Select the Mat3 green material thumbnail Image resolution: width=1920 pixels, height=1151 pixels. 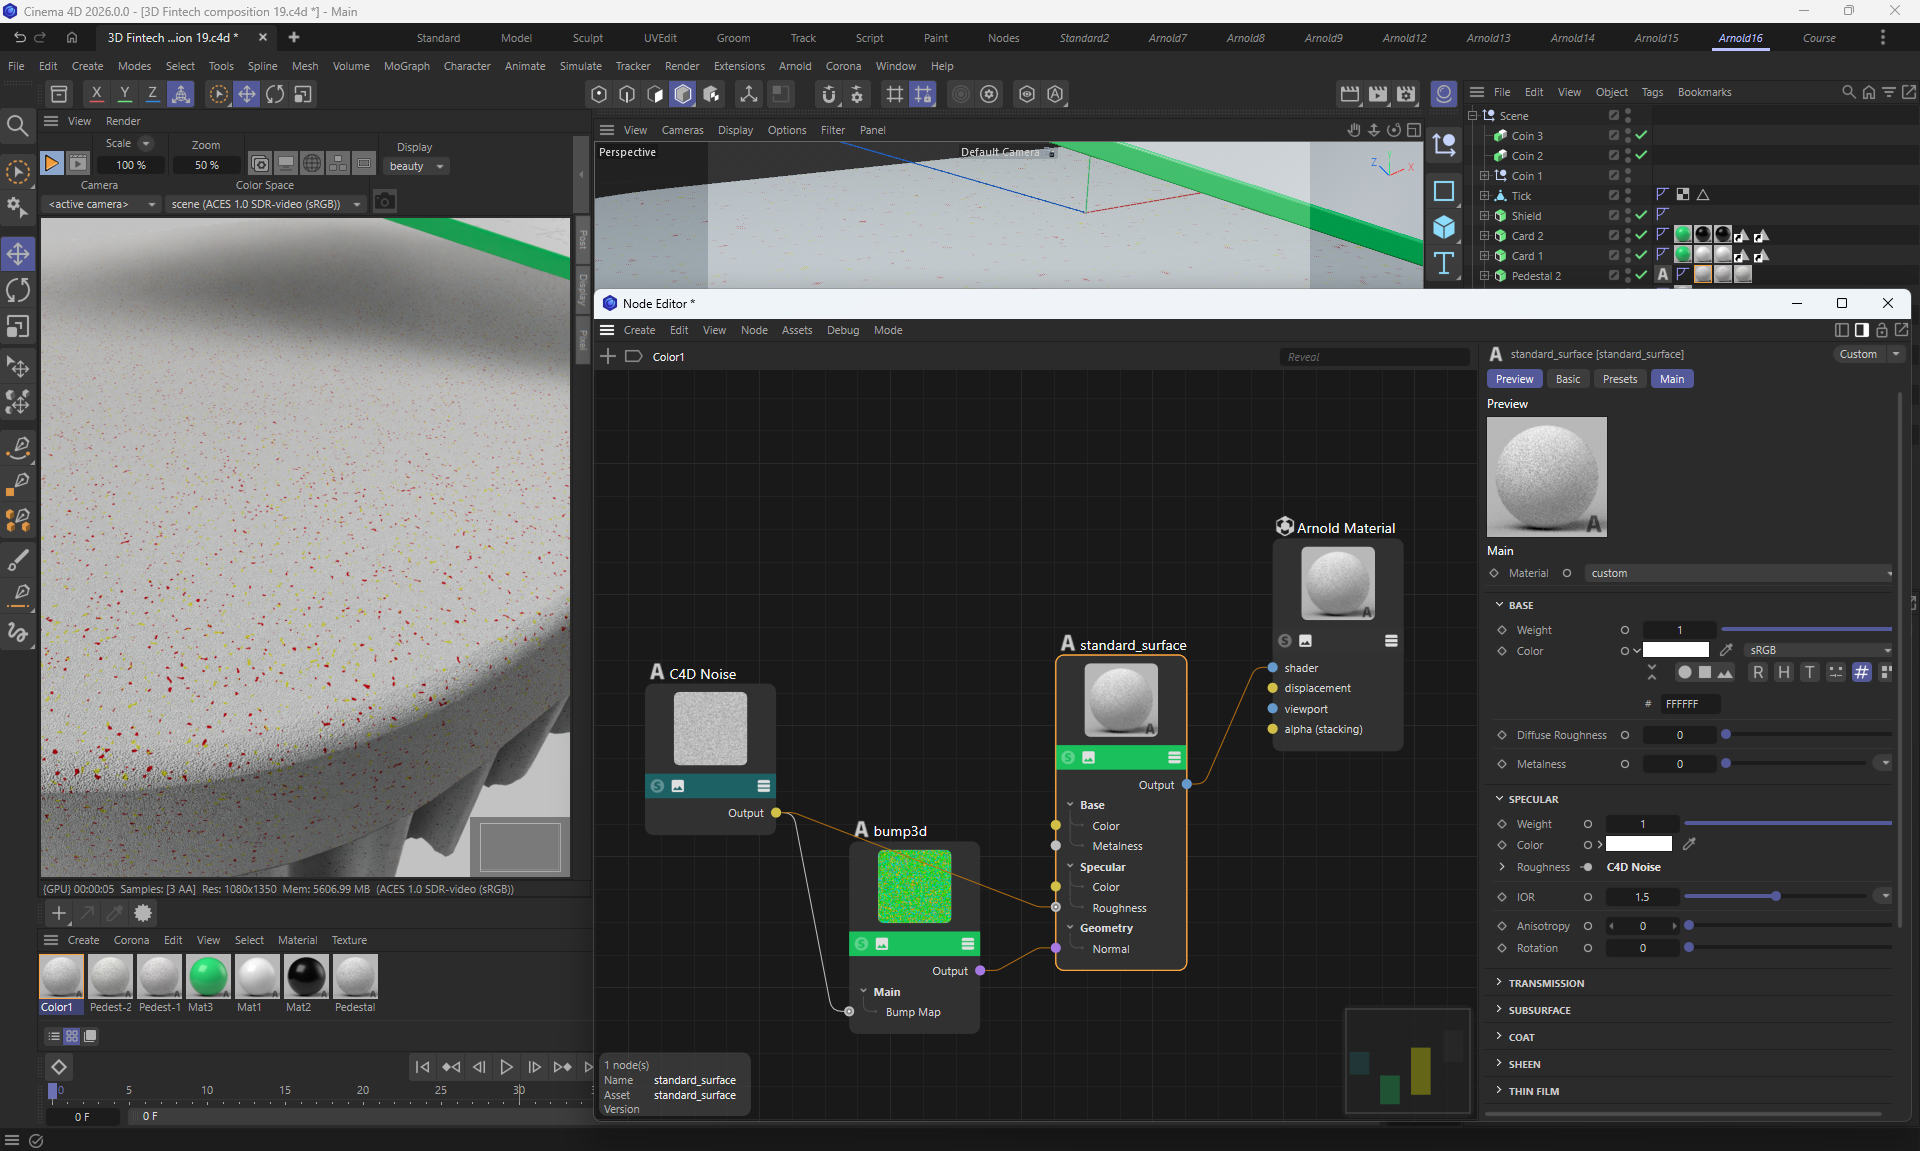pyautogui.click(x=208, y=977)
